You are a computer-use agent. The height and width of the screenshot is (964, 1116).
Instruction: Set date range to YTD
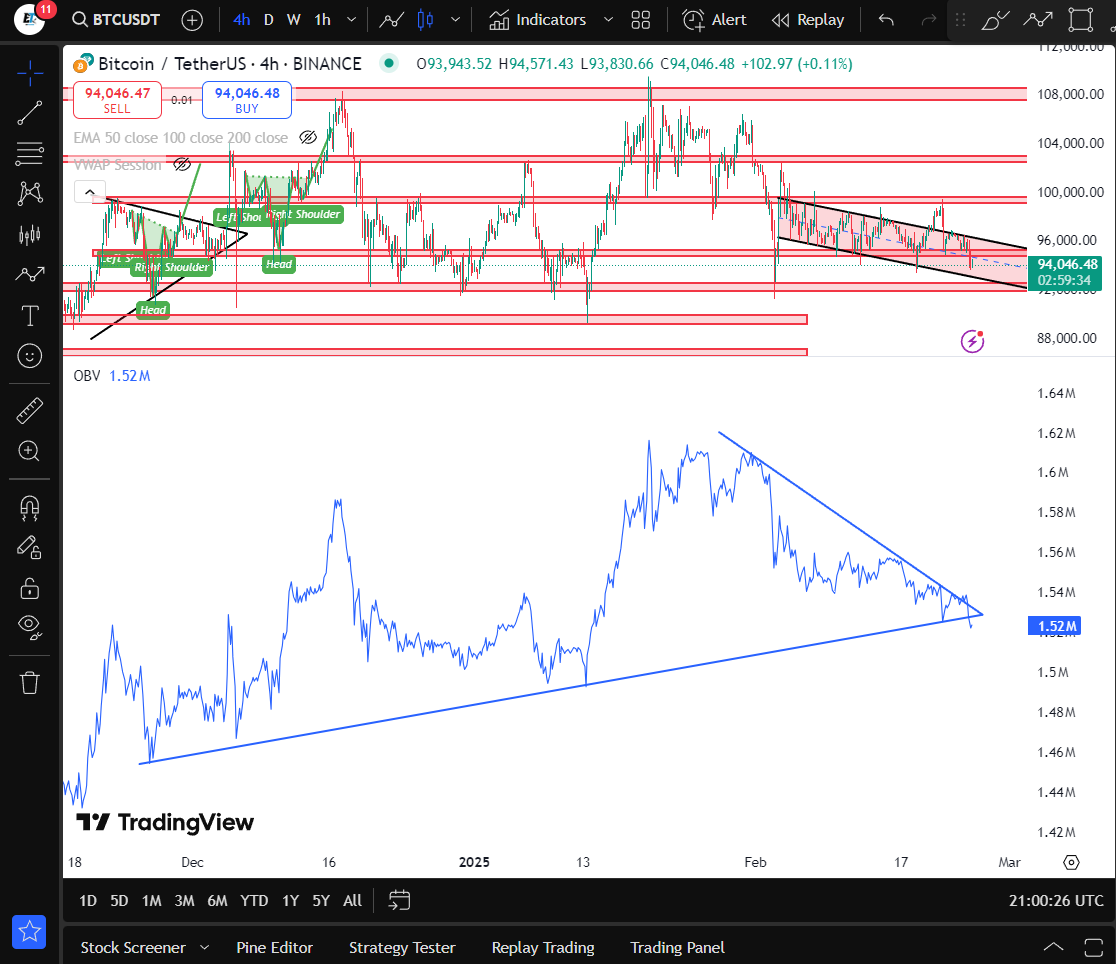pos(254,901)
